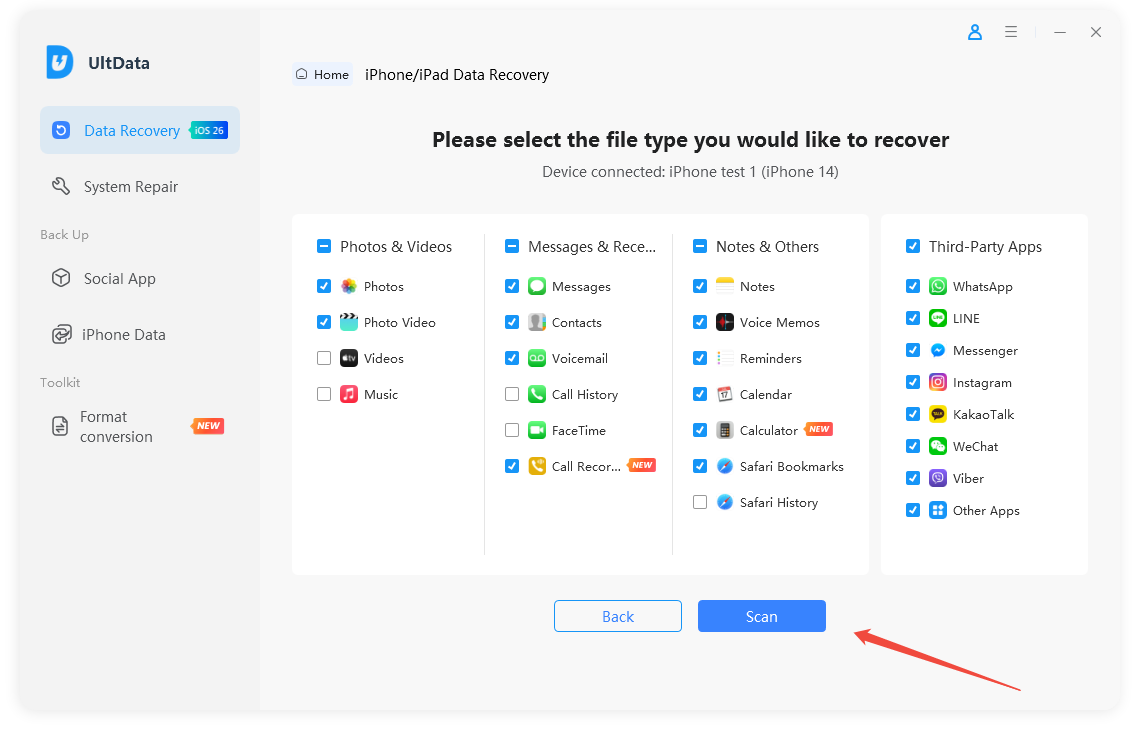Click the KakaoTalk label
The image size is (1140, 740).
tap(984, 415)
